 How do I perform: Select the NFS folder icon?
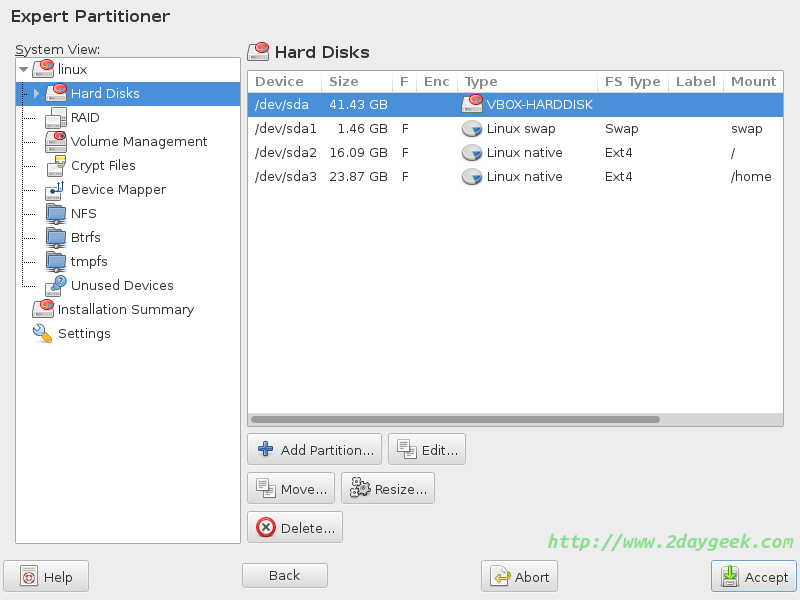(x=56, y=214)
